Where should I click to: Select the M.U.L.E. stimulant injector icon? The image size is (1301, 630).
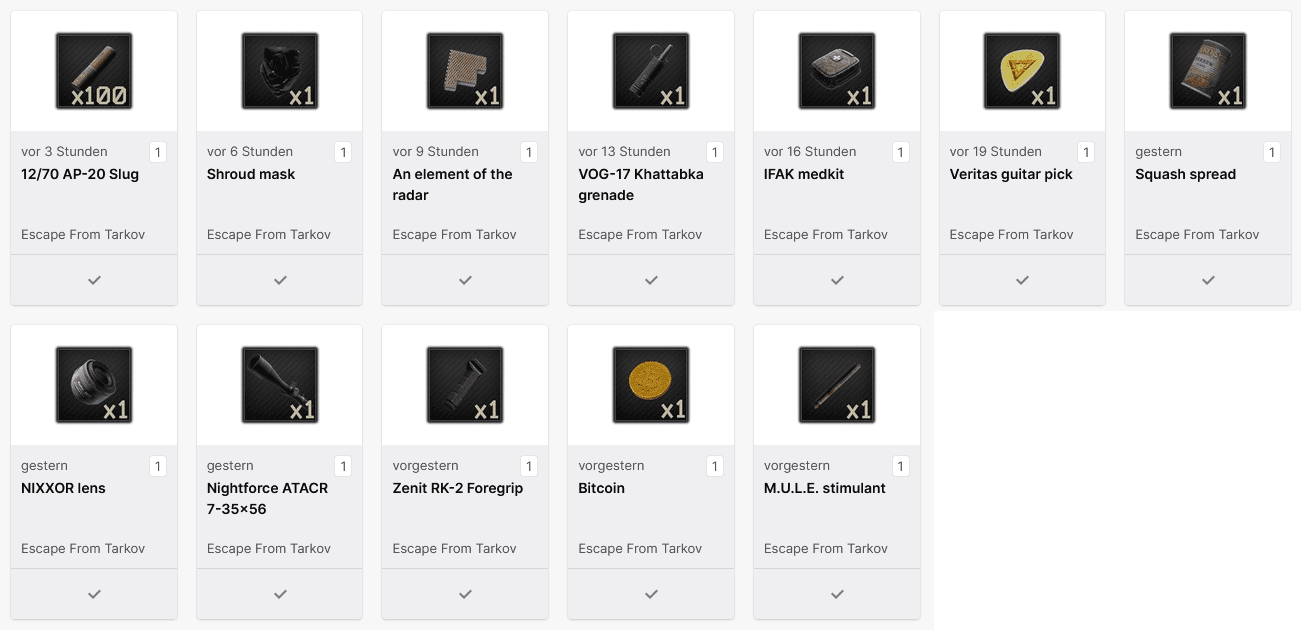[837, 385]
